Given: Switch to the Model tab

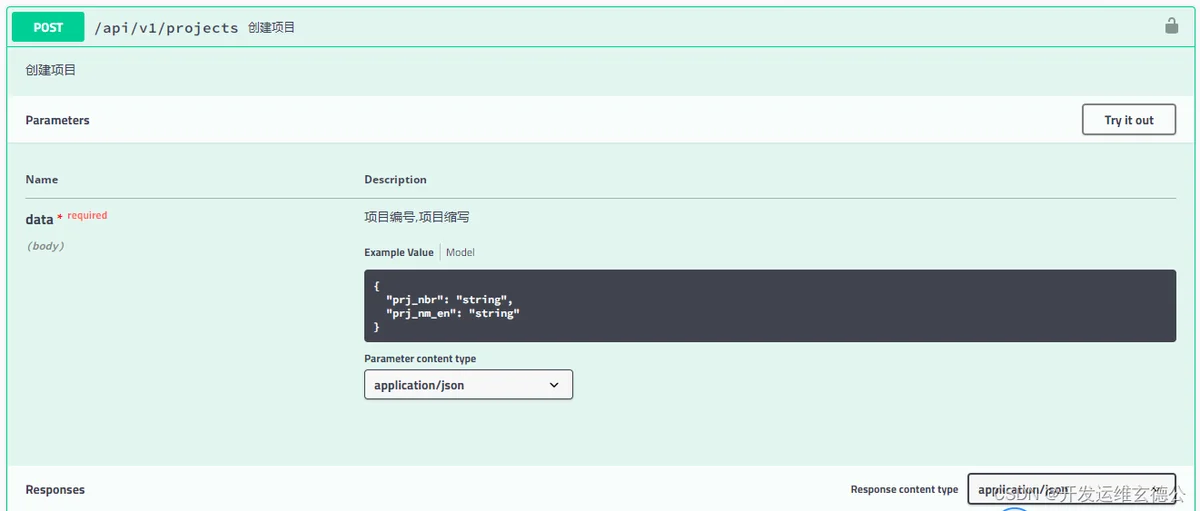Looking at the screenshot, I should pyautogui.click(x=460, y=252).
